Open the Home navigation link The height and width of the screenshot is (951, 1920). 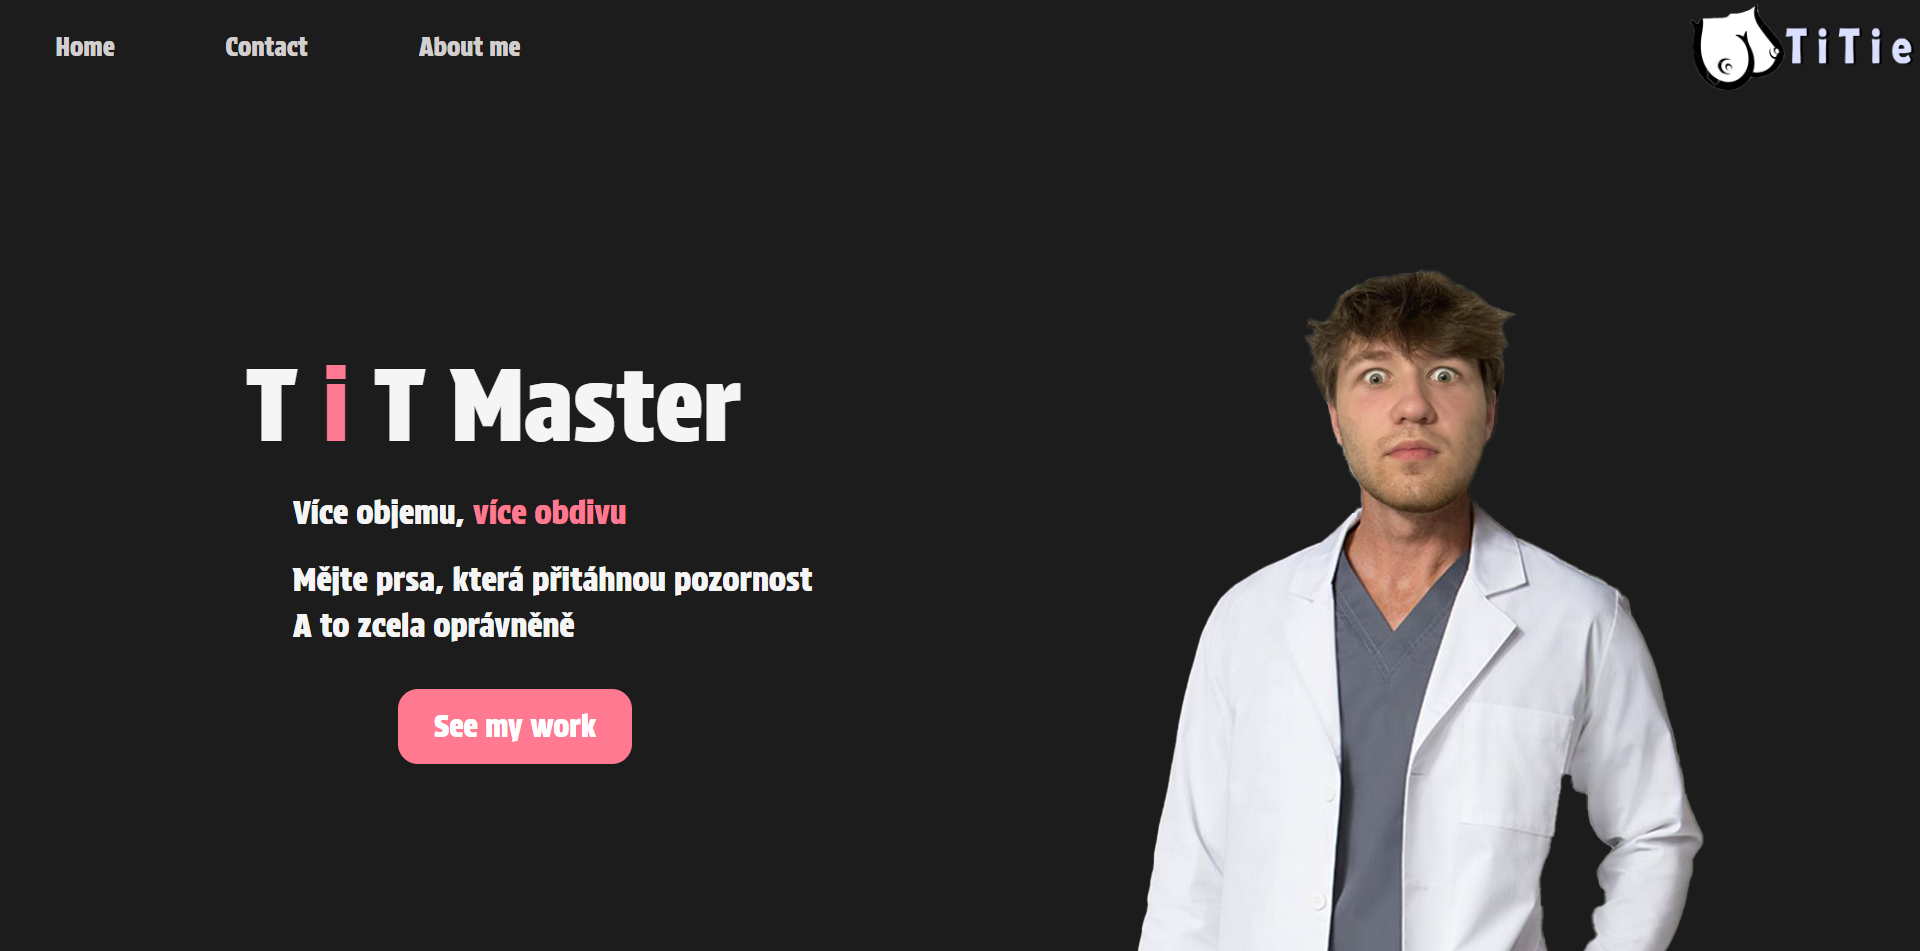click(85, 47)
